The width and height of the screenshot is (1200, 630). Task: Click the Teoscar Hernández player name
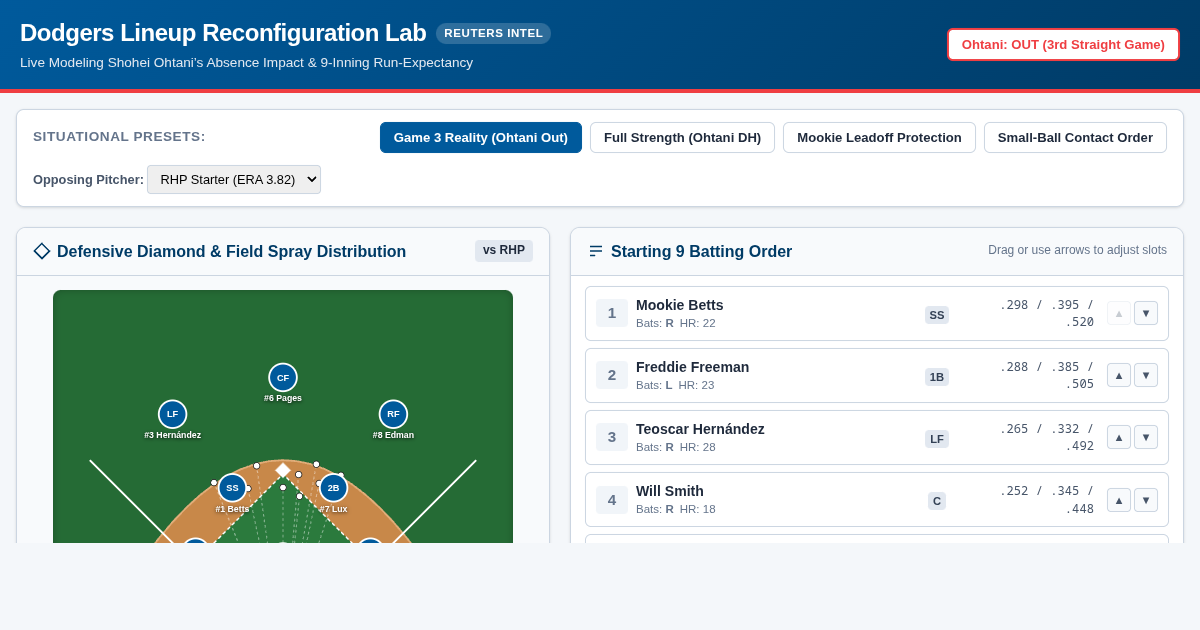point(700,429)
